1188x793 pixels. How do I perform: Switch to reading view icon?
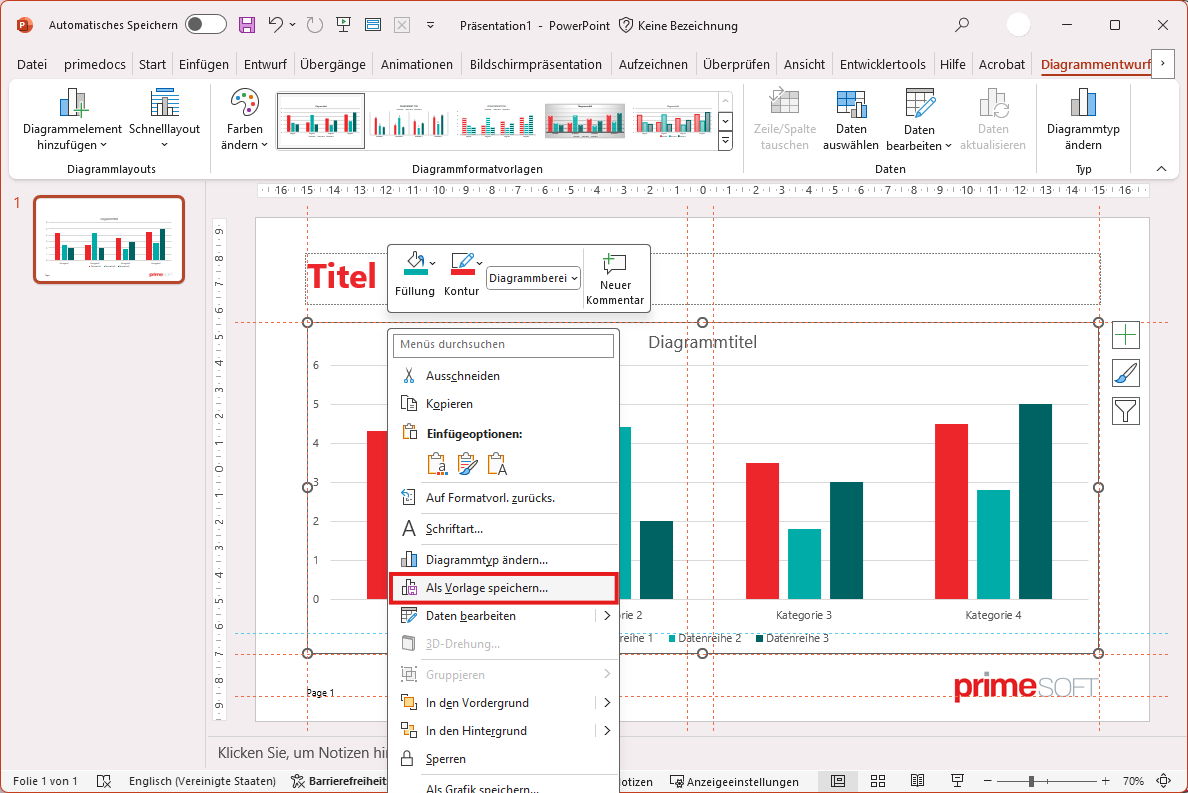tap(918, 781)
